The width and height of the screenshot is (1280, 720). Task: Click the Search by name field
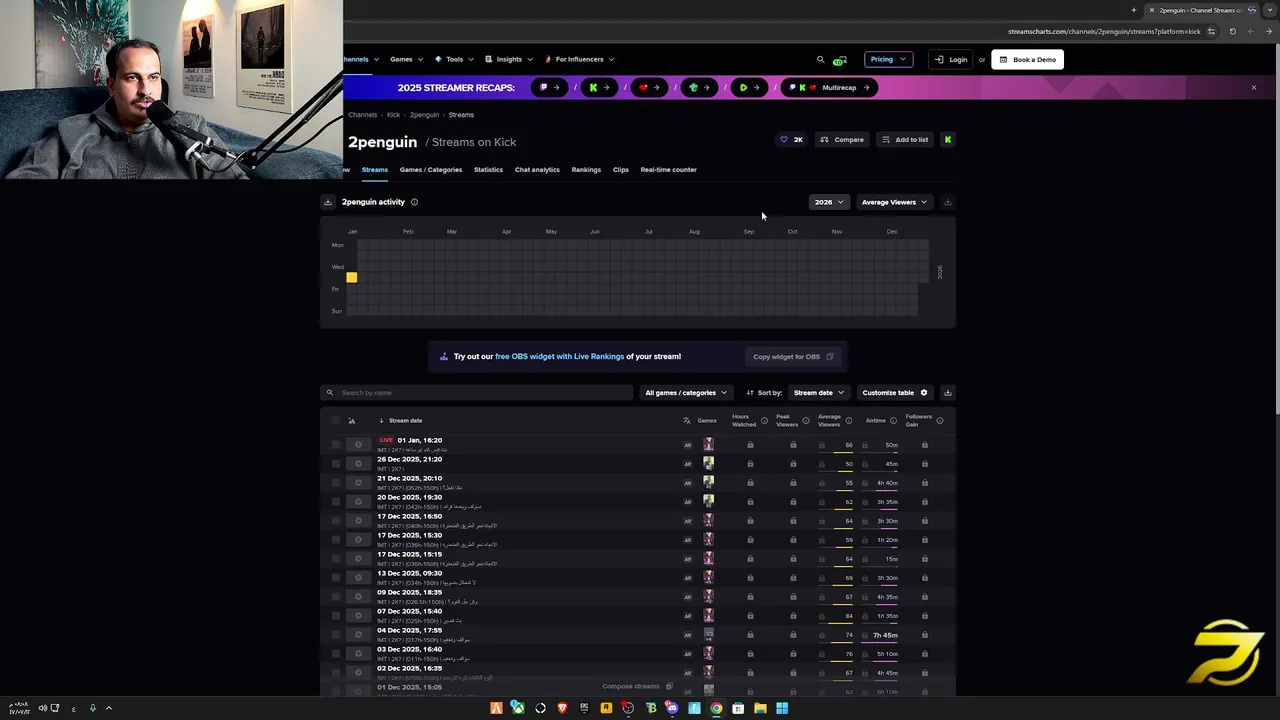click(477, 393)
